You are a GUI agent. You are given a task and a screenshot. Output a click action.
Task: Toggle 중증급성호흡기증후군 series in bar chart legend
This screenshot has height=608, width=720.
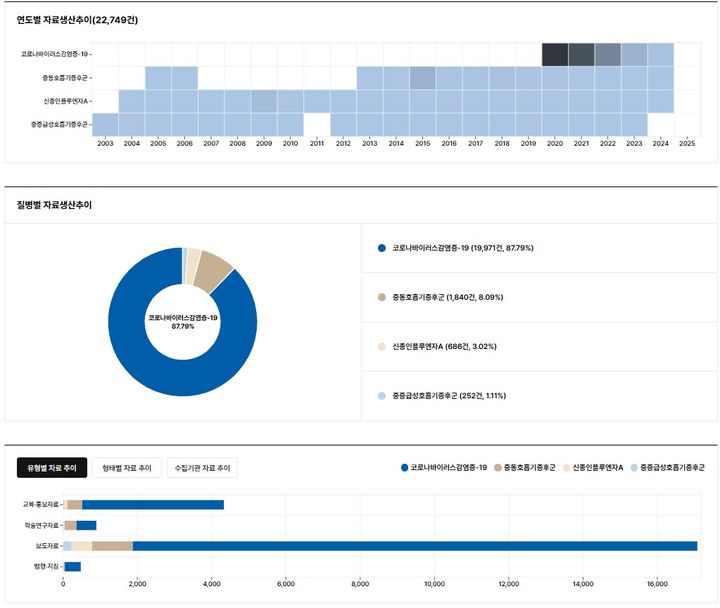[672, 468]
